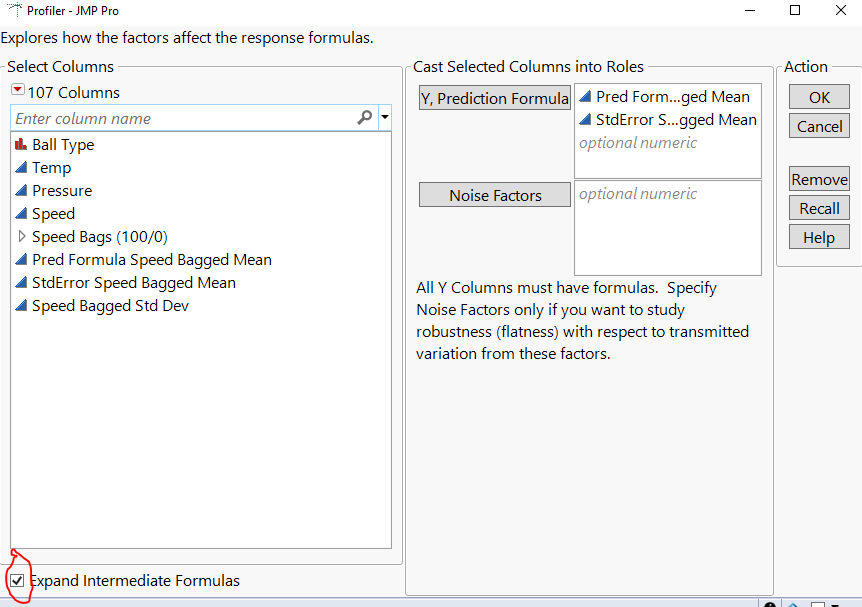Viewport: 862px width, 607px height.
Task: Expand the Speed Bags (100/0) group
Action: pyautogui.click(x=22, y=237)
